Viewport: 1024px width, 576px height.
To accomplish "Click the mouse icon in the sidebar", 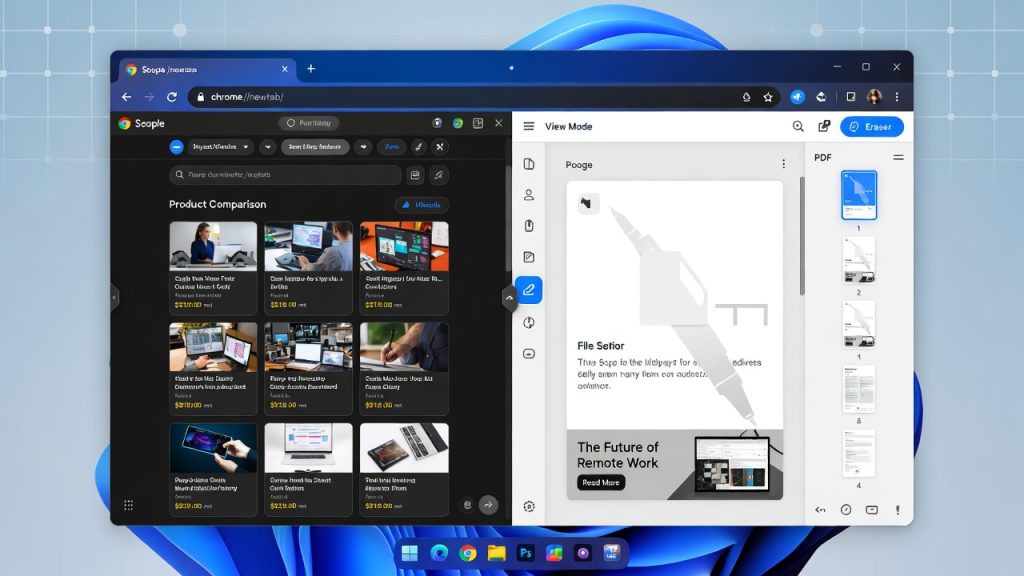I will point(529,226).
